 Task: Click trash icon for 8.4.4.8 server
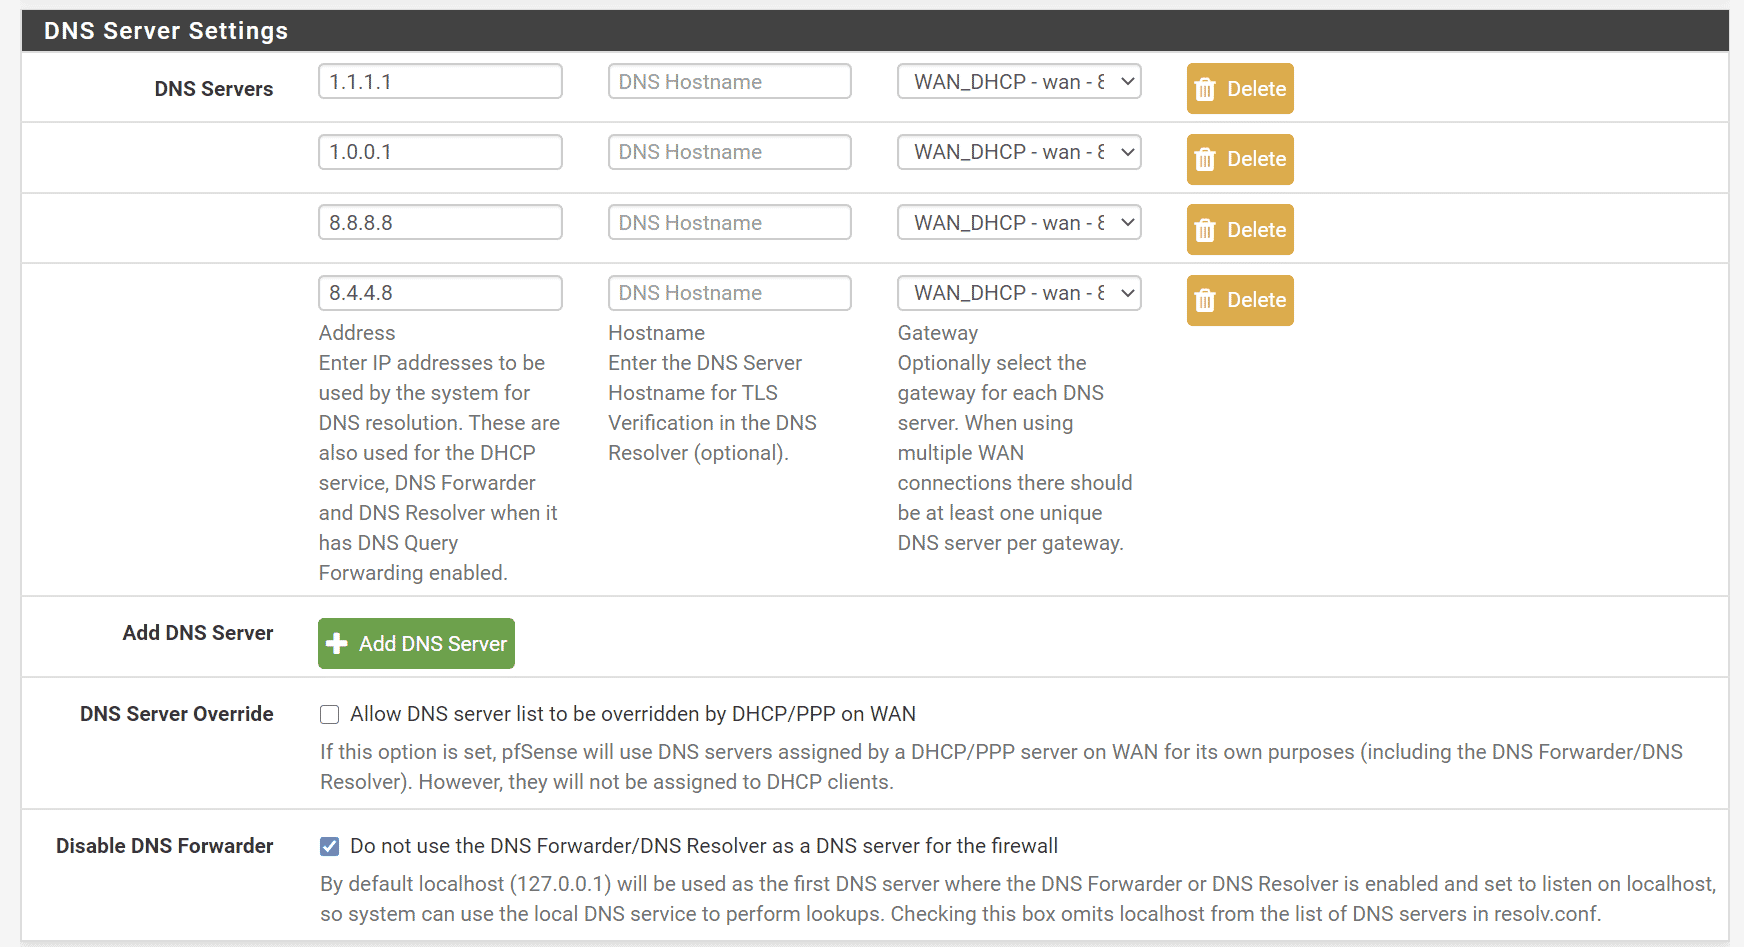(x=1205, y=300)
